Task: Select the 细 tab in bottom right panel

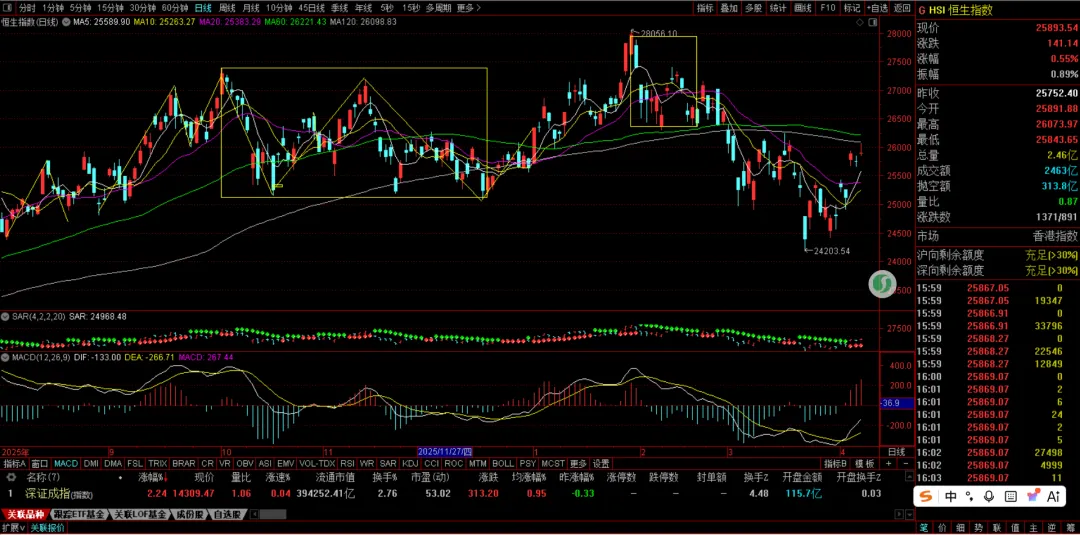Action: (958, 528)
